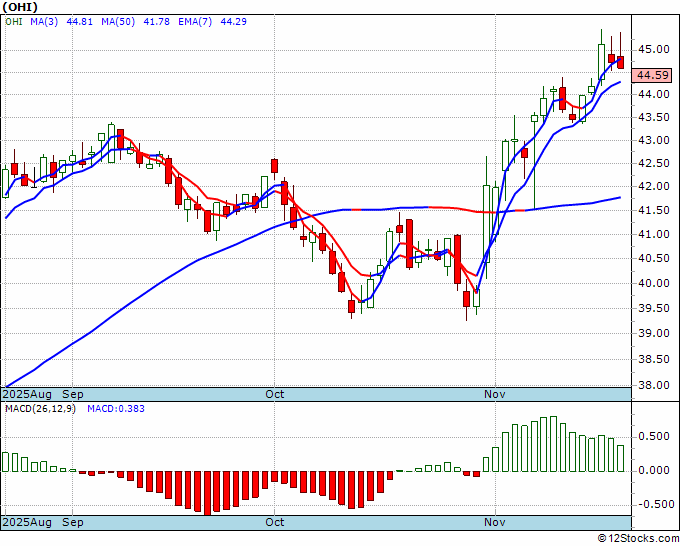
Task: Click the lowest red MACD histogram bar
Action: pos(207,493)
